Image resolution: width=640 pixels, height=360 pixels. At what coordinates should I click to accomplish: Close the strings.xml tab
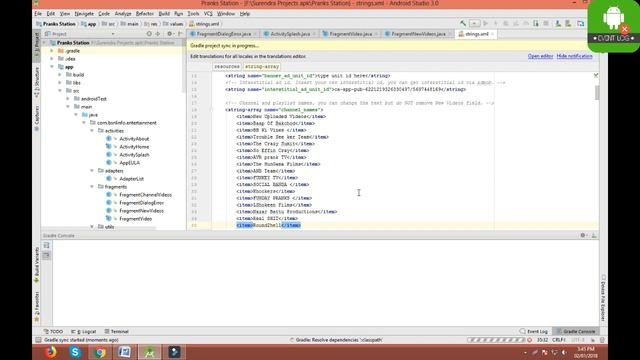493,34
